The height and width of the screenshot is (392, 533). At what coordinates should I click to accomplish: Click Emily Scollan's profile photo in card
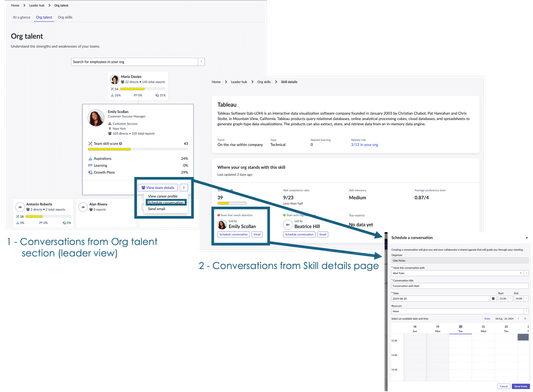coord(96,118)
